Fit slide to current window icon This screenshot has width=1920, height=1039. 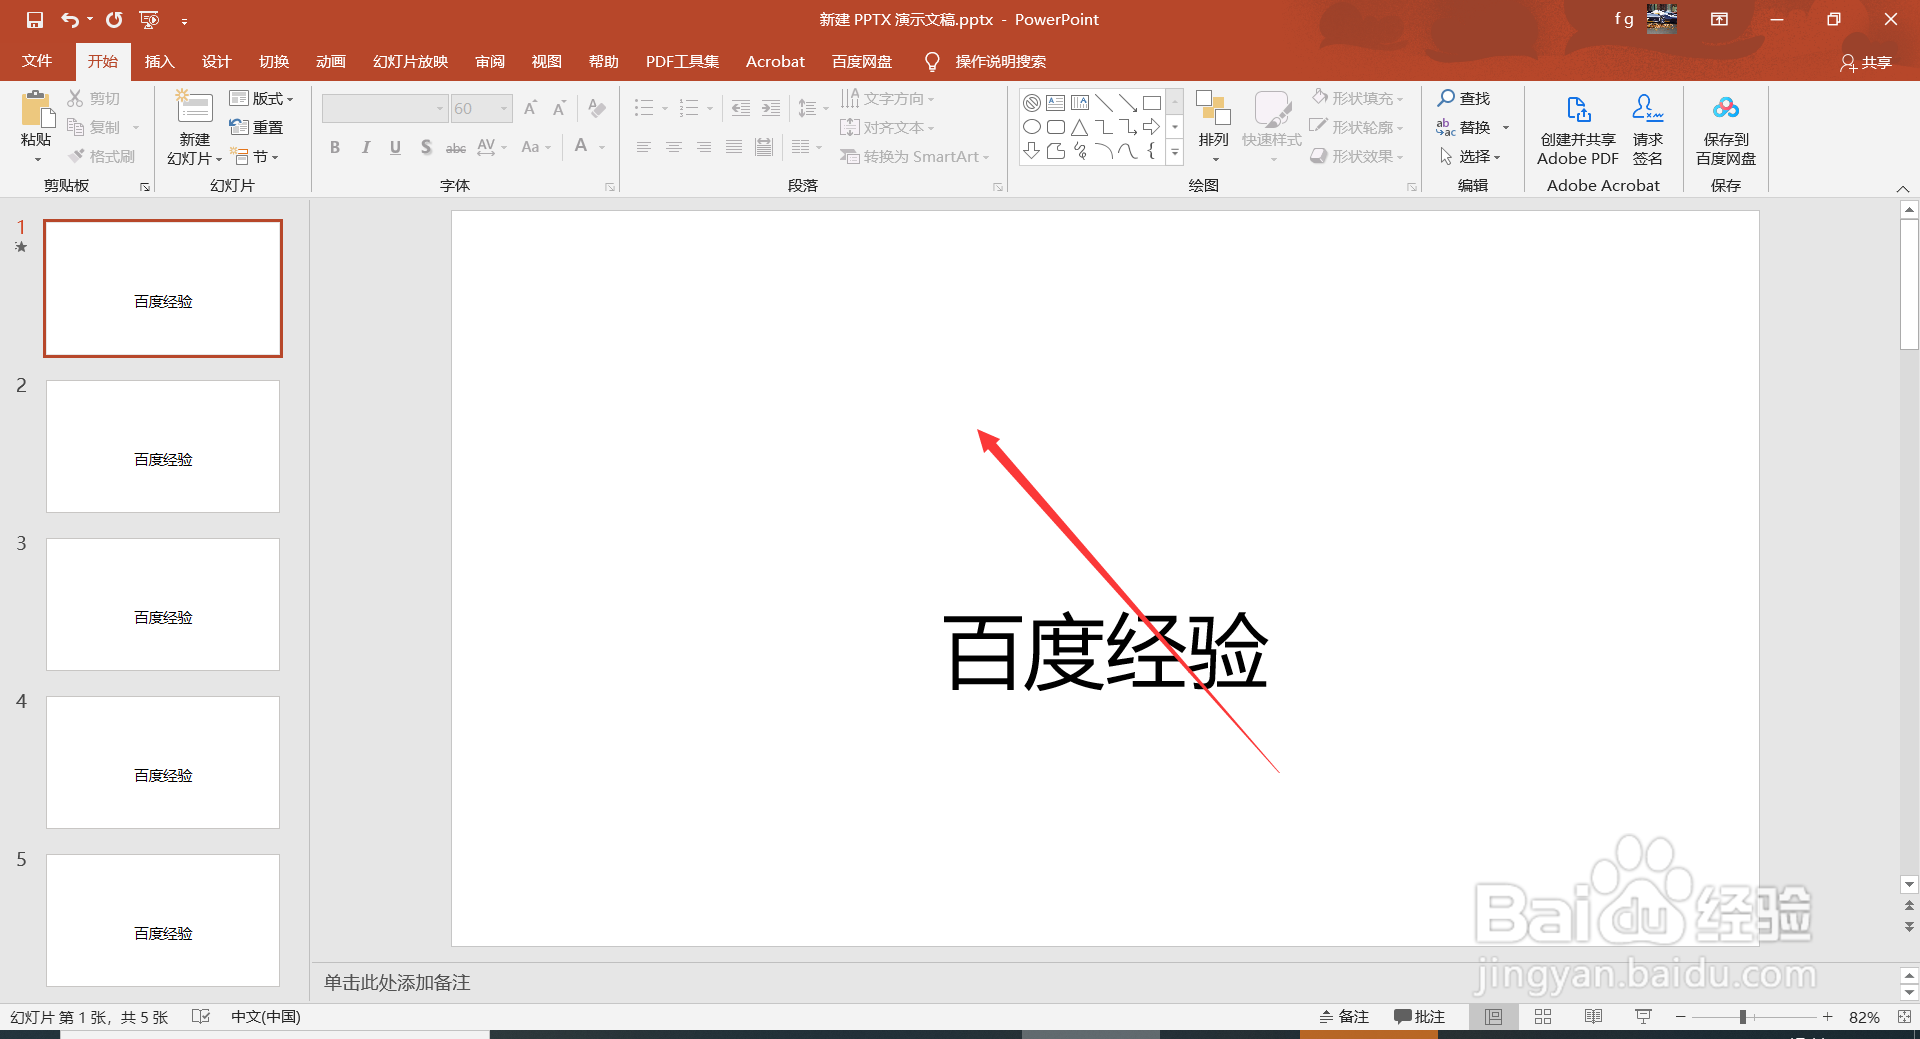(x=1904, y=1016)
